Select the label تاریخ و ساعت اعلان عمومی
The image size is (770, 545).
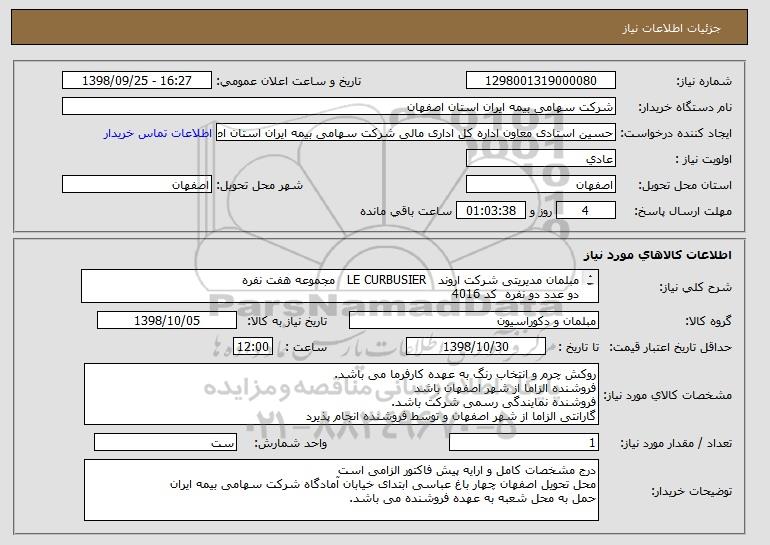tap(289, 81)
